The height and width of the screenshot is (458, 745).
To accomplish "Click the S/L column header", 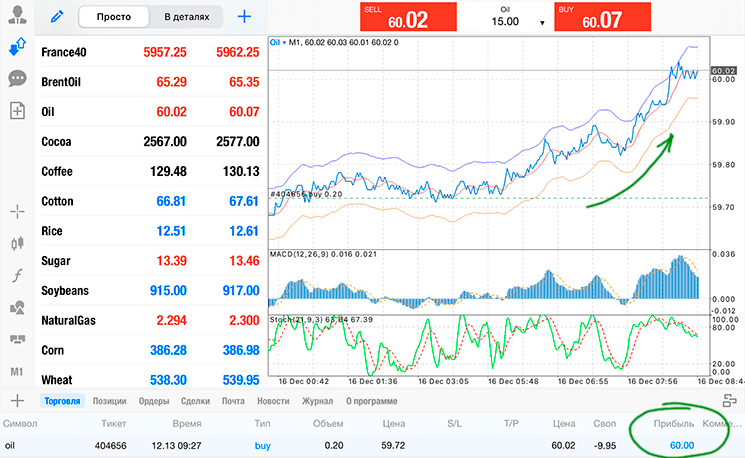I will (454, 423).
